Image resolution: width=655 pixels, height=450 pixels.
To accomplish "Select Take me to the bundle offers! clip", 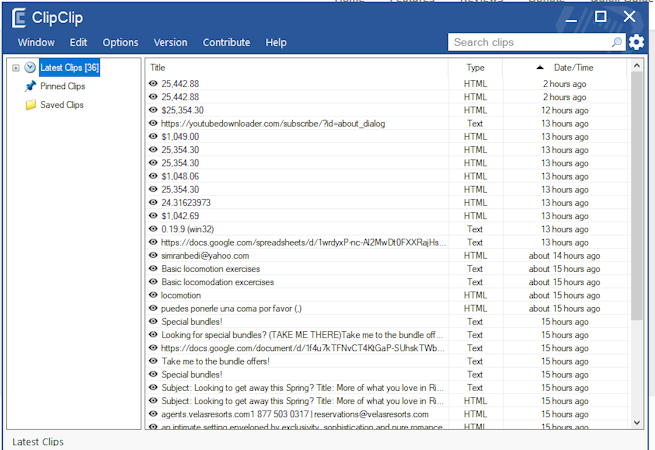I will [216, 361].
